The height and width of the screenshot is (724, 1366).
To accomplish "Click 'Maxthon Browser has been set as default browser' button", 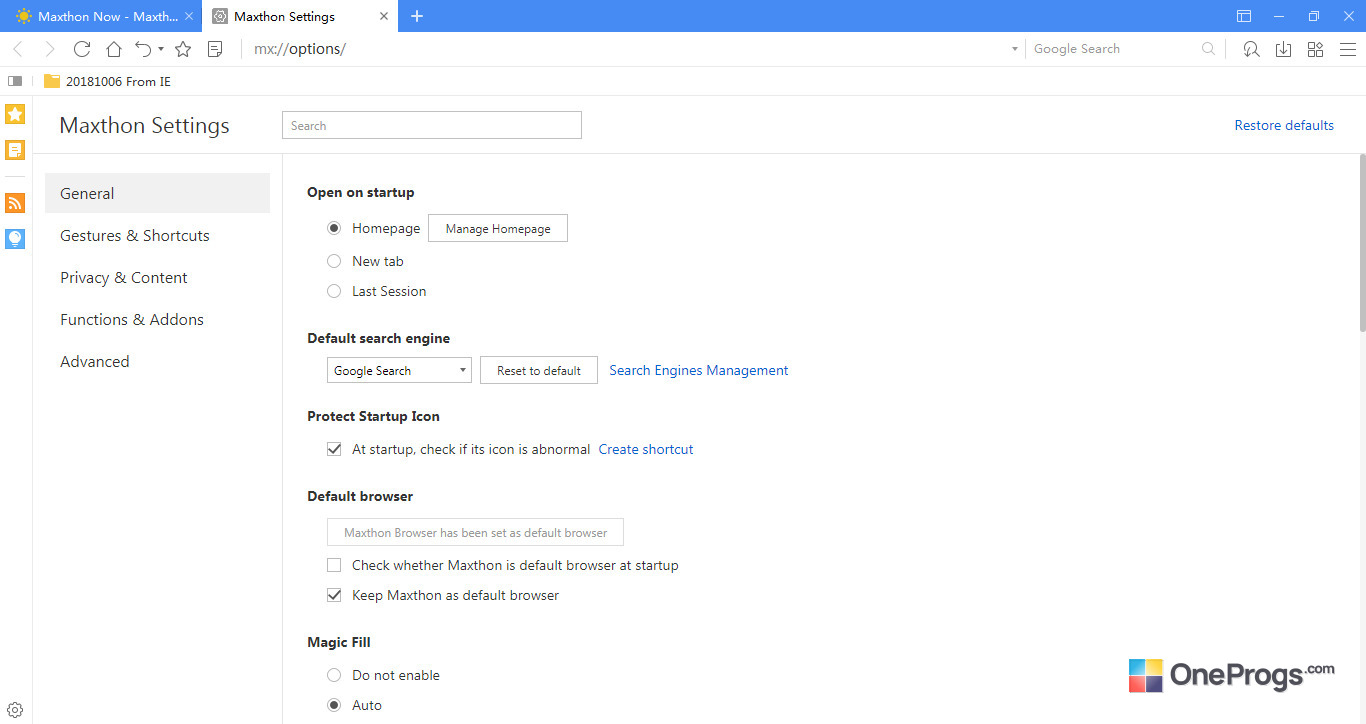I will (x=475, y=532).
